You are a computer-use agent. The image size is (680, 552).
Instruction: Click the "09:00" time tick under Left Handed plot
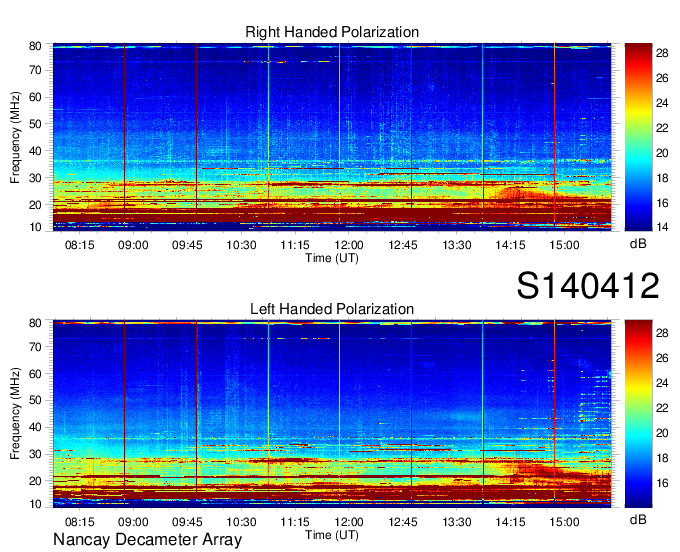[x=133, y=522]
